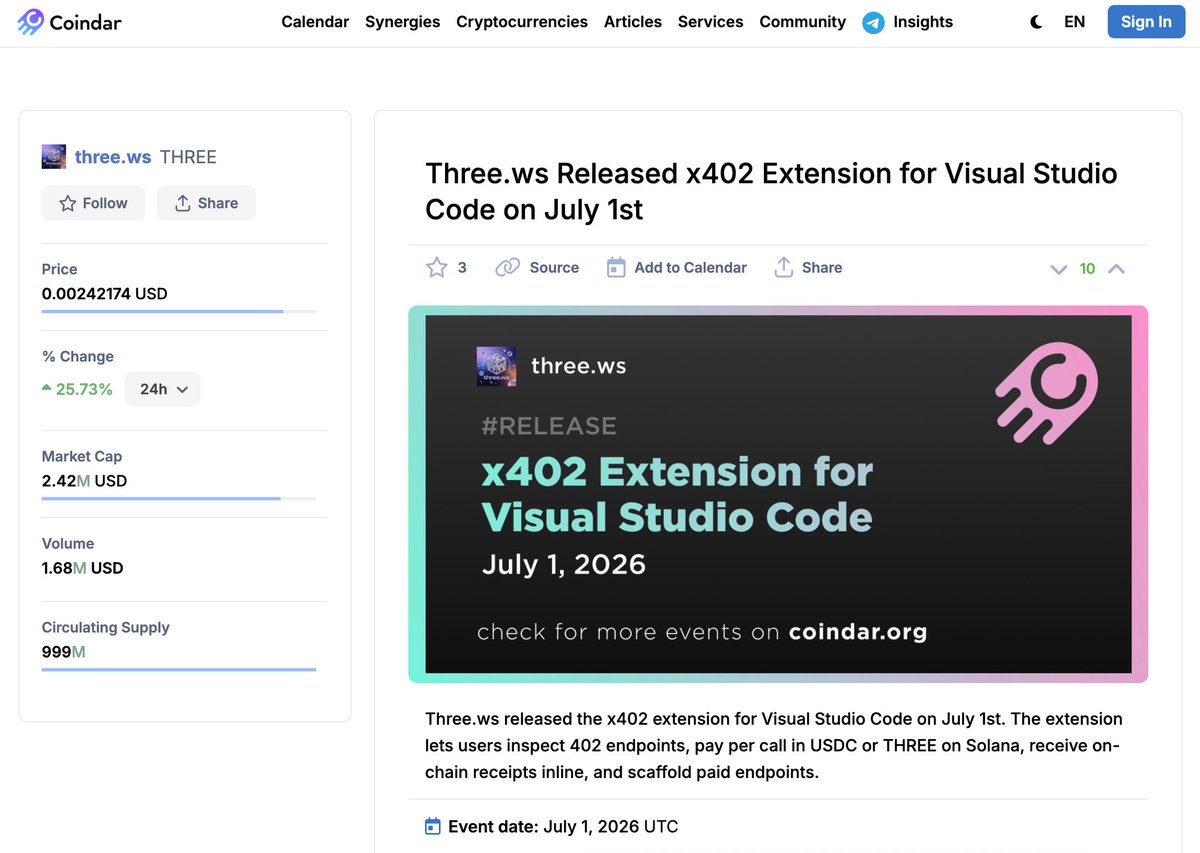1200x853 pixels.
Task: Click the vote count 10
Action: pos(1088,268)
